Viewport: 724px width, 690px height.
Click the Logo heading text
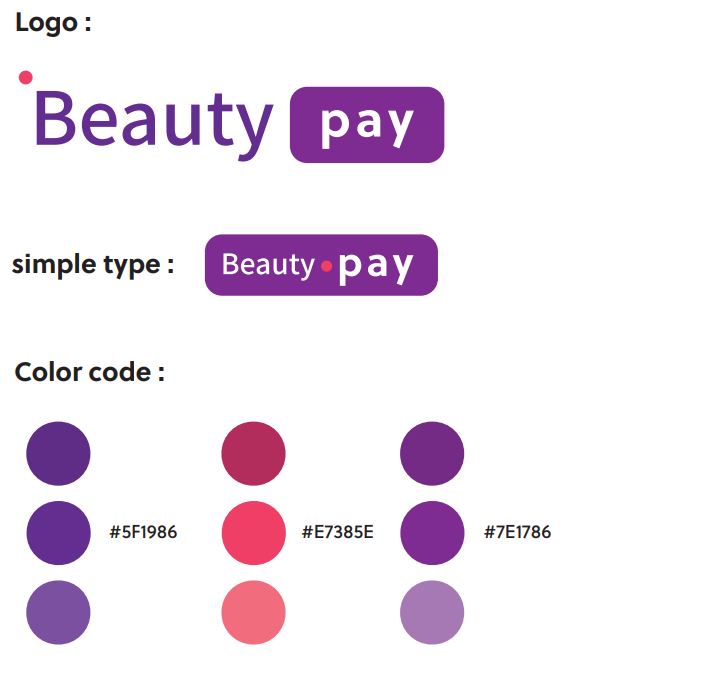tap(53, 23)
